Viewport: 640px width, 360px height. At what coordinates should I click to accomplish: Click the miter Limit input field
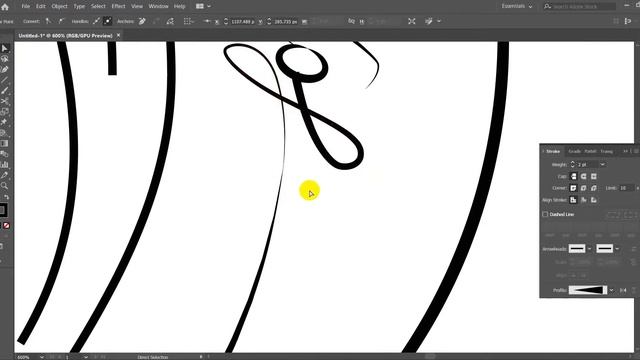(626, 188)
